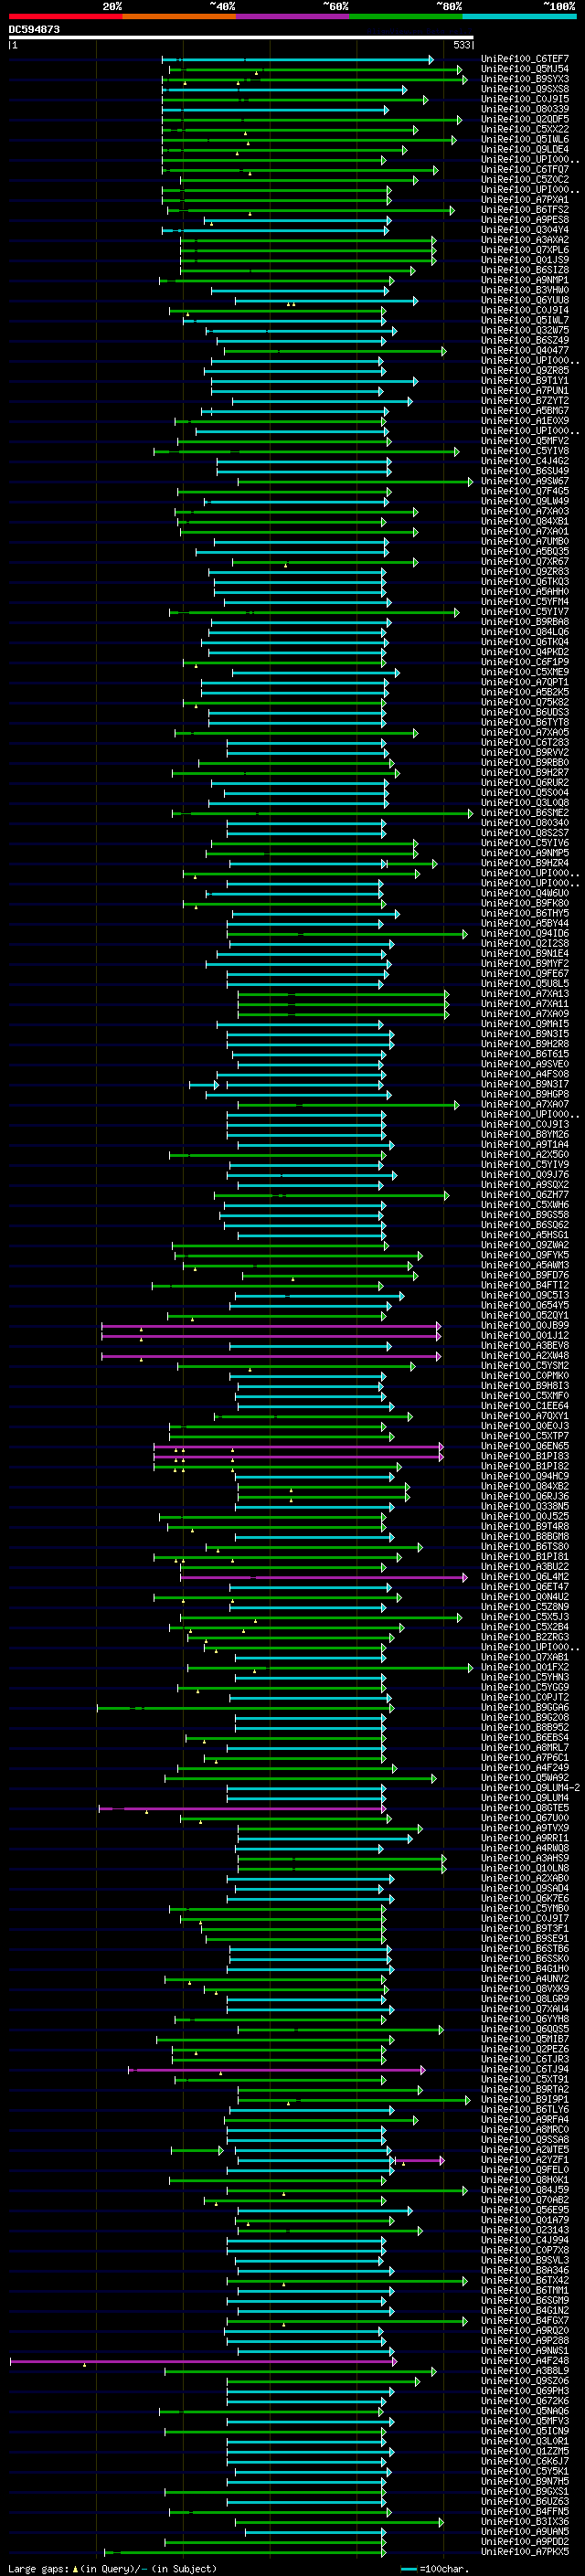This screenshot has height=2576, width=585.
Task: Select the UniRef100_A9PES8 label
Action: tap(525, 220)
